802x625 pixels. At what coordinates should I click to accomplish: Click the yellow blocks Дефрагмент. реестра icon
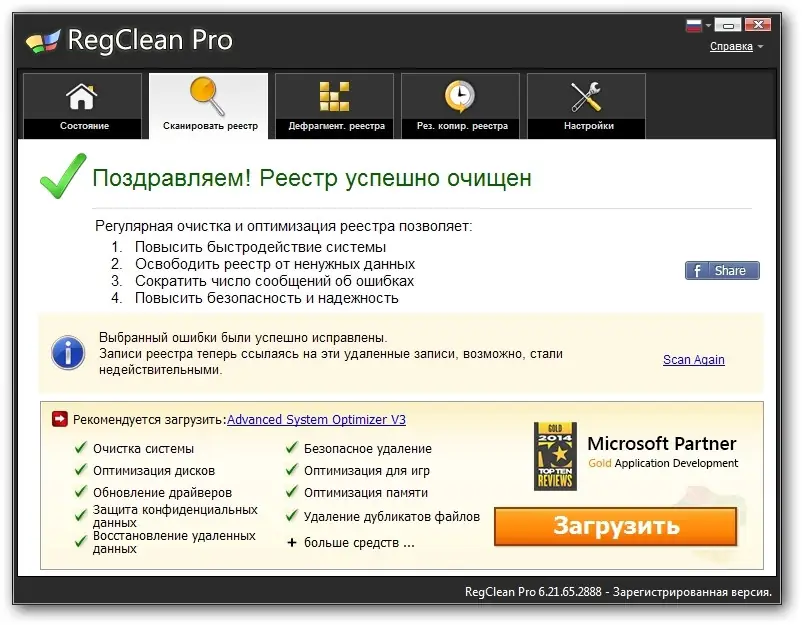[x=334, y=96]
